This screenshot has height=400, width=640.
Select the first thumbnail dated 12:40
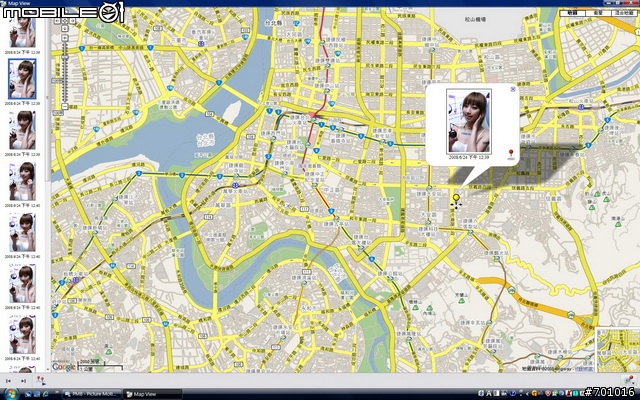tap(22, 181)
